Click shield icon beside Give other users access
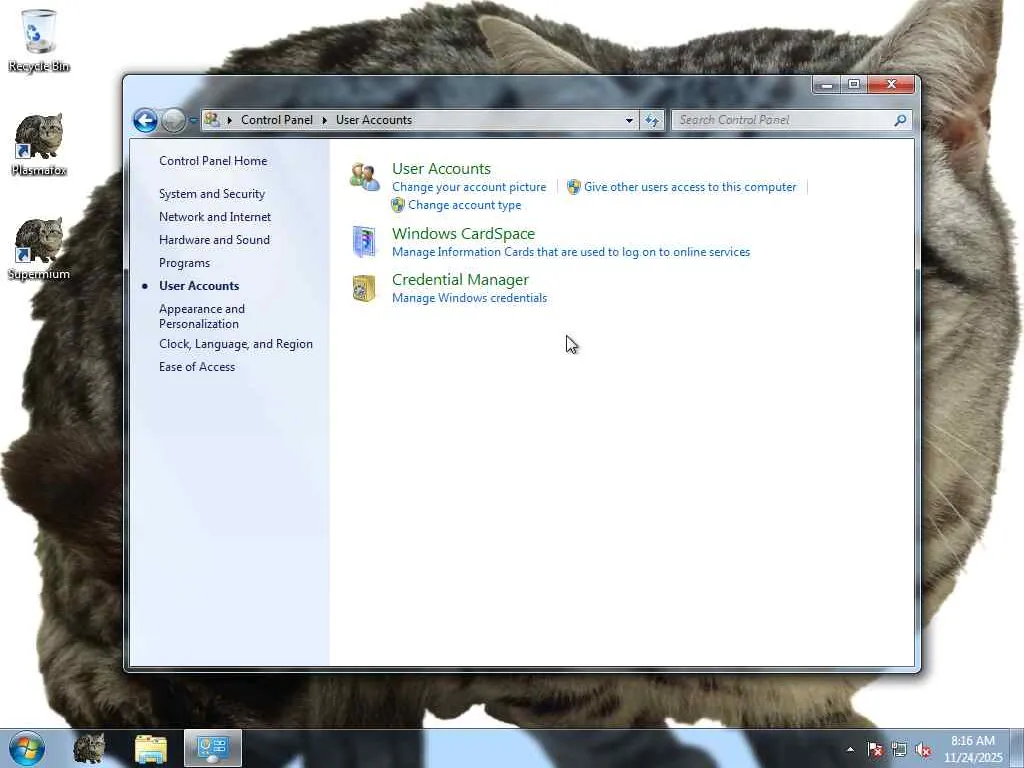The image size is (1024, 768). coord(573,187)
